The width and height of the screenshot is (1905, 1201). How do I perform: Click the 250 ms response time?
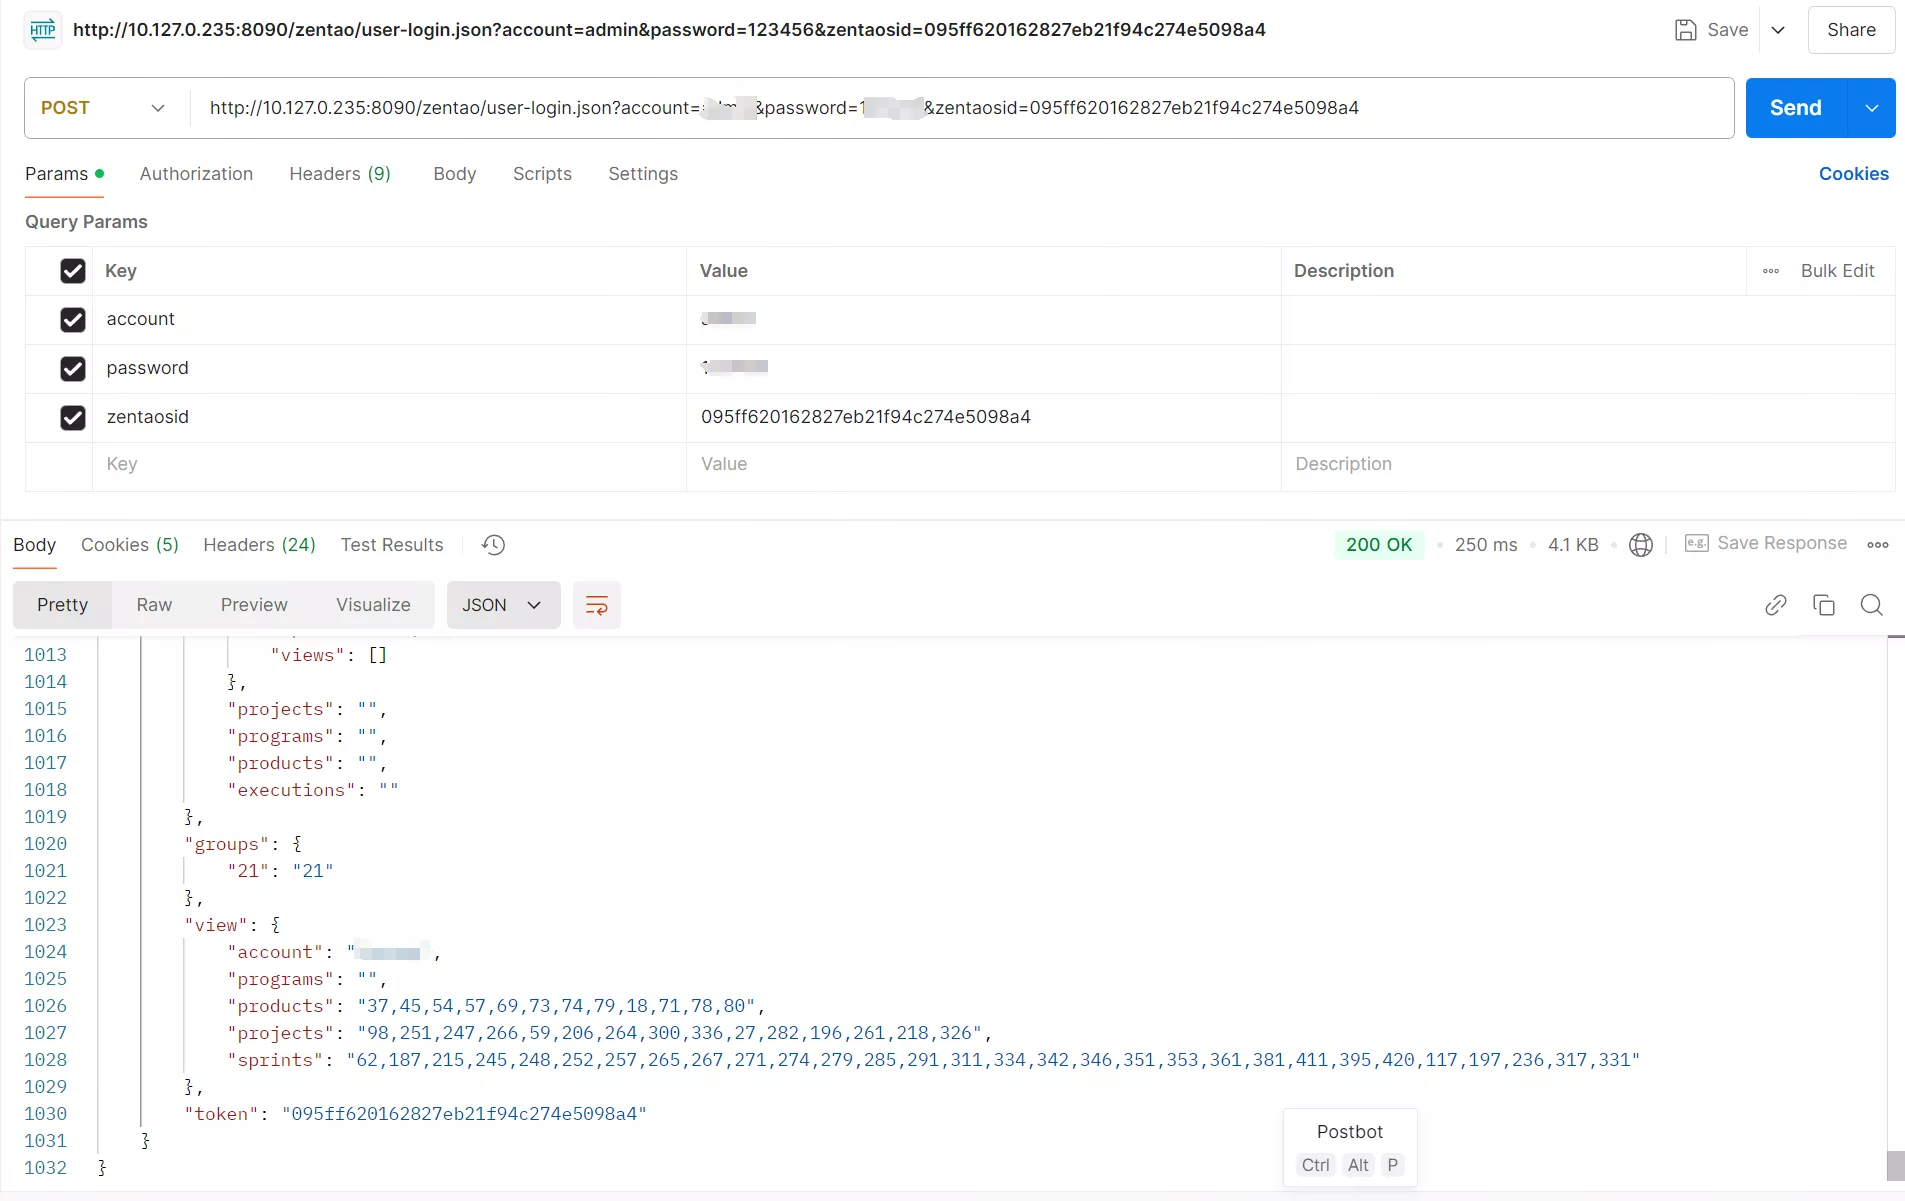pyautogui.click(x=1486, y=545)
